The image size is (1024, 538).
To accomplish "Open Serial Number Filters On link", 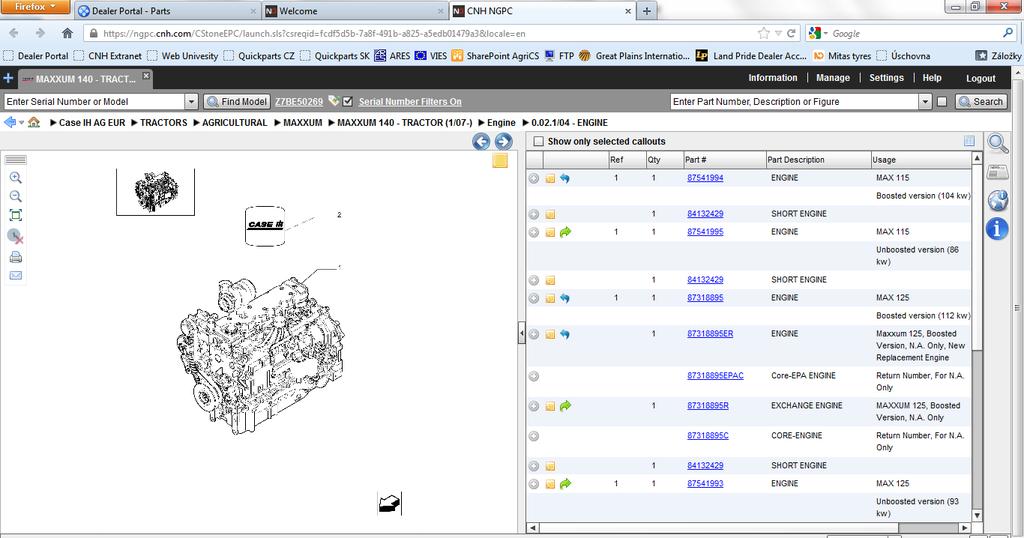I will pos(410,102).
